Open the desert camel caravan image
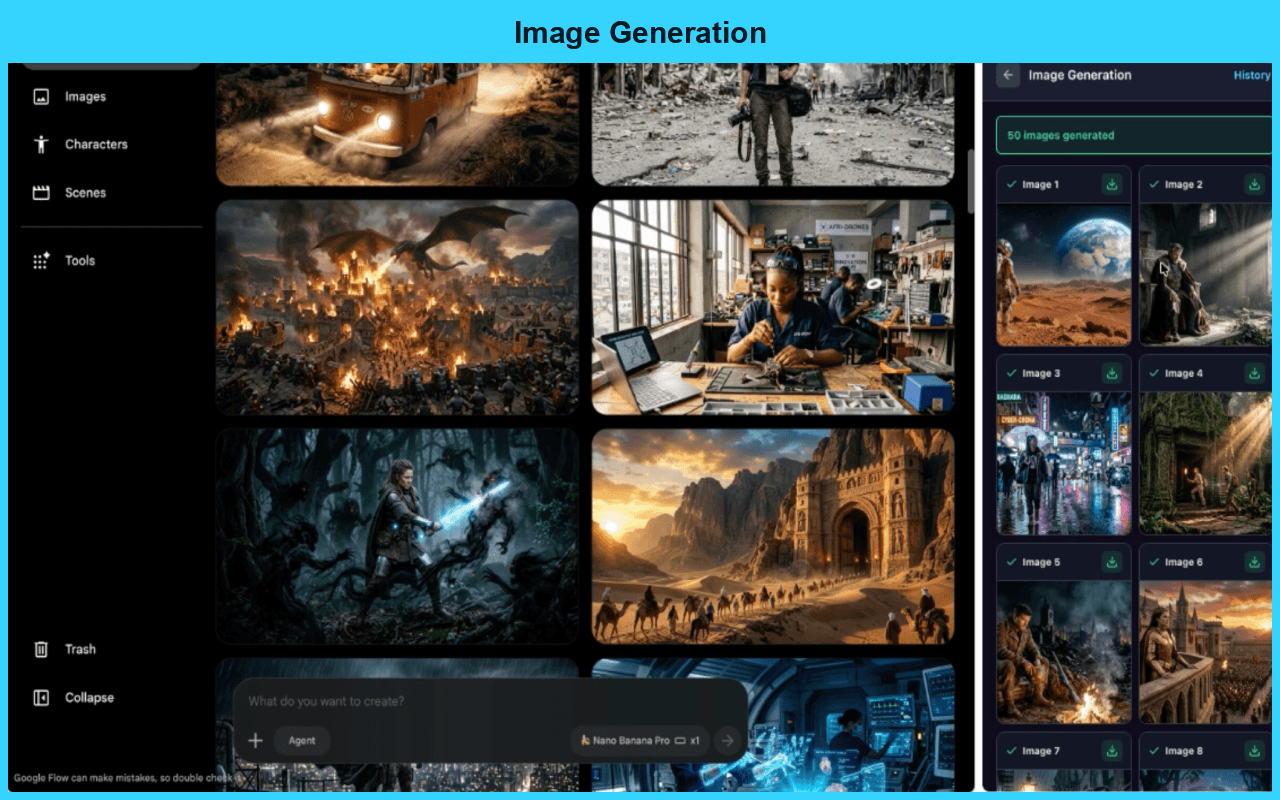 click(773, 536)
